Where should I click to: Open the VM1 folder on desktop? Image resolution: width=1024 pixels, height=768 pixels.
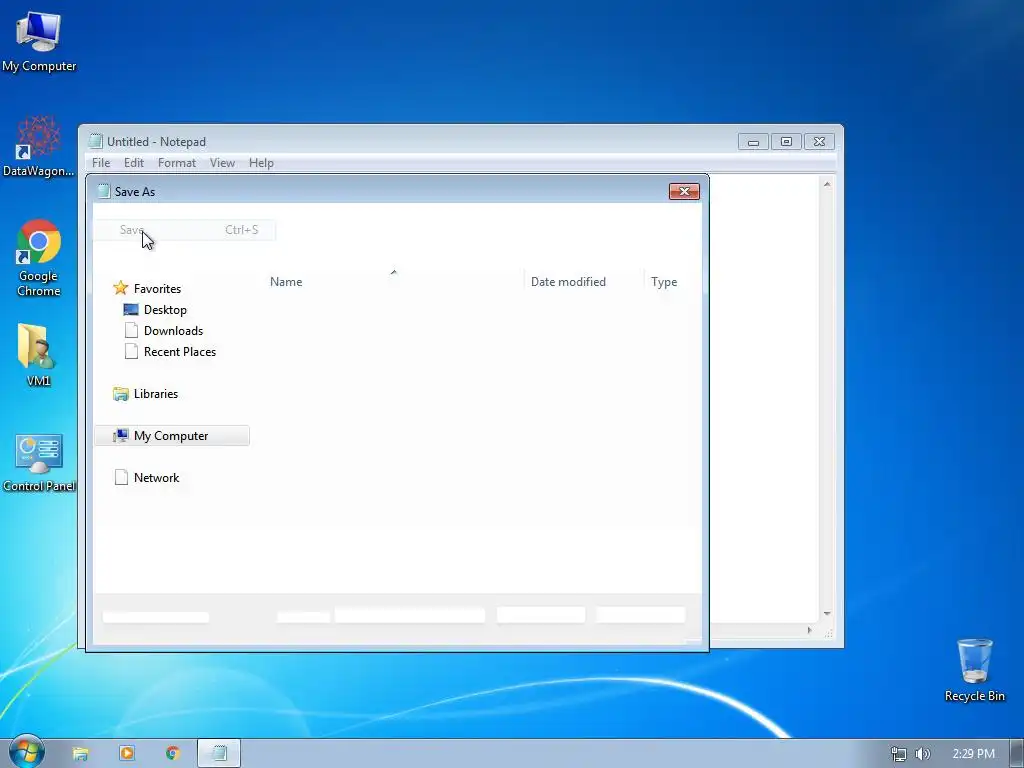click(x=38, y=355)
